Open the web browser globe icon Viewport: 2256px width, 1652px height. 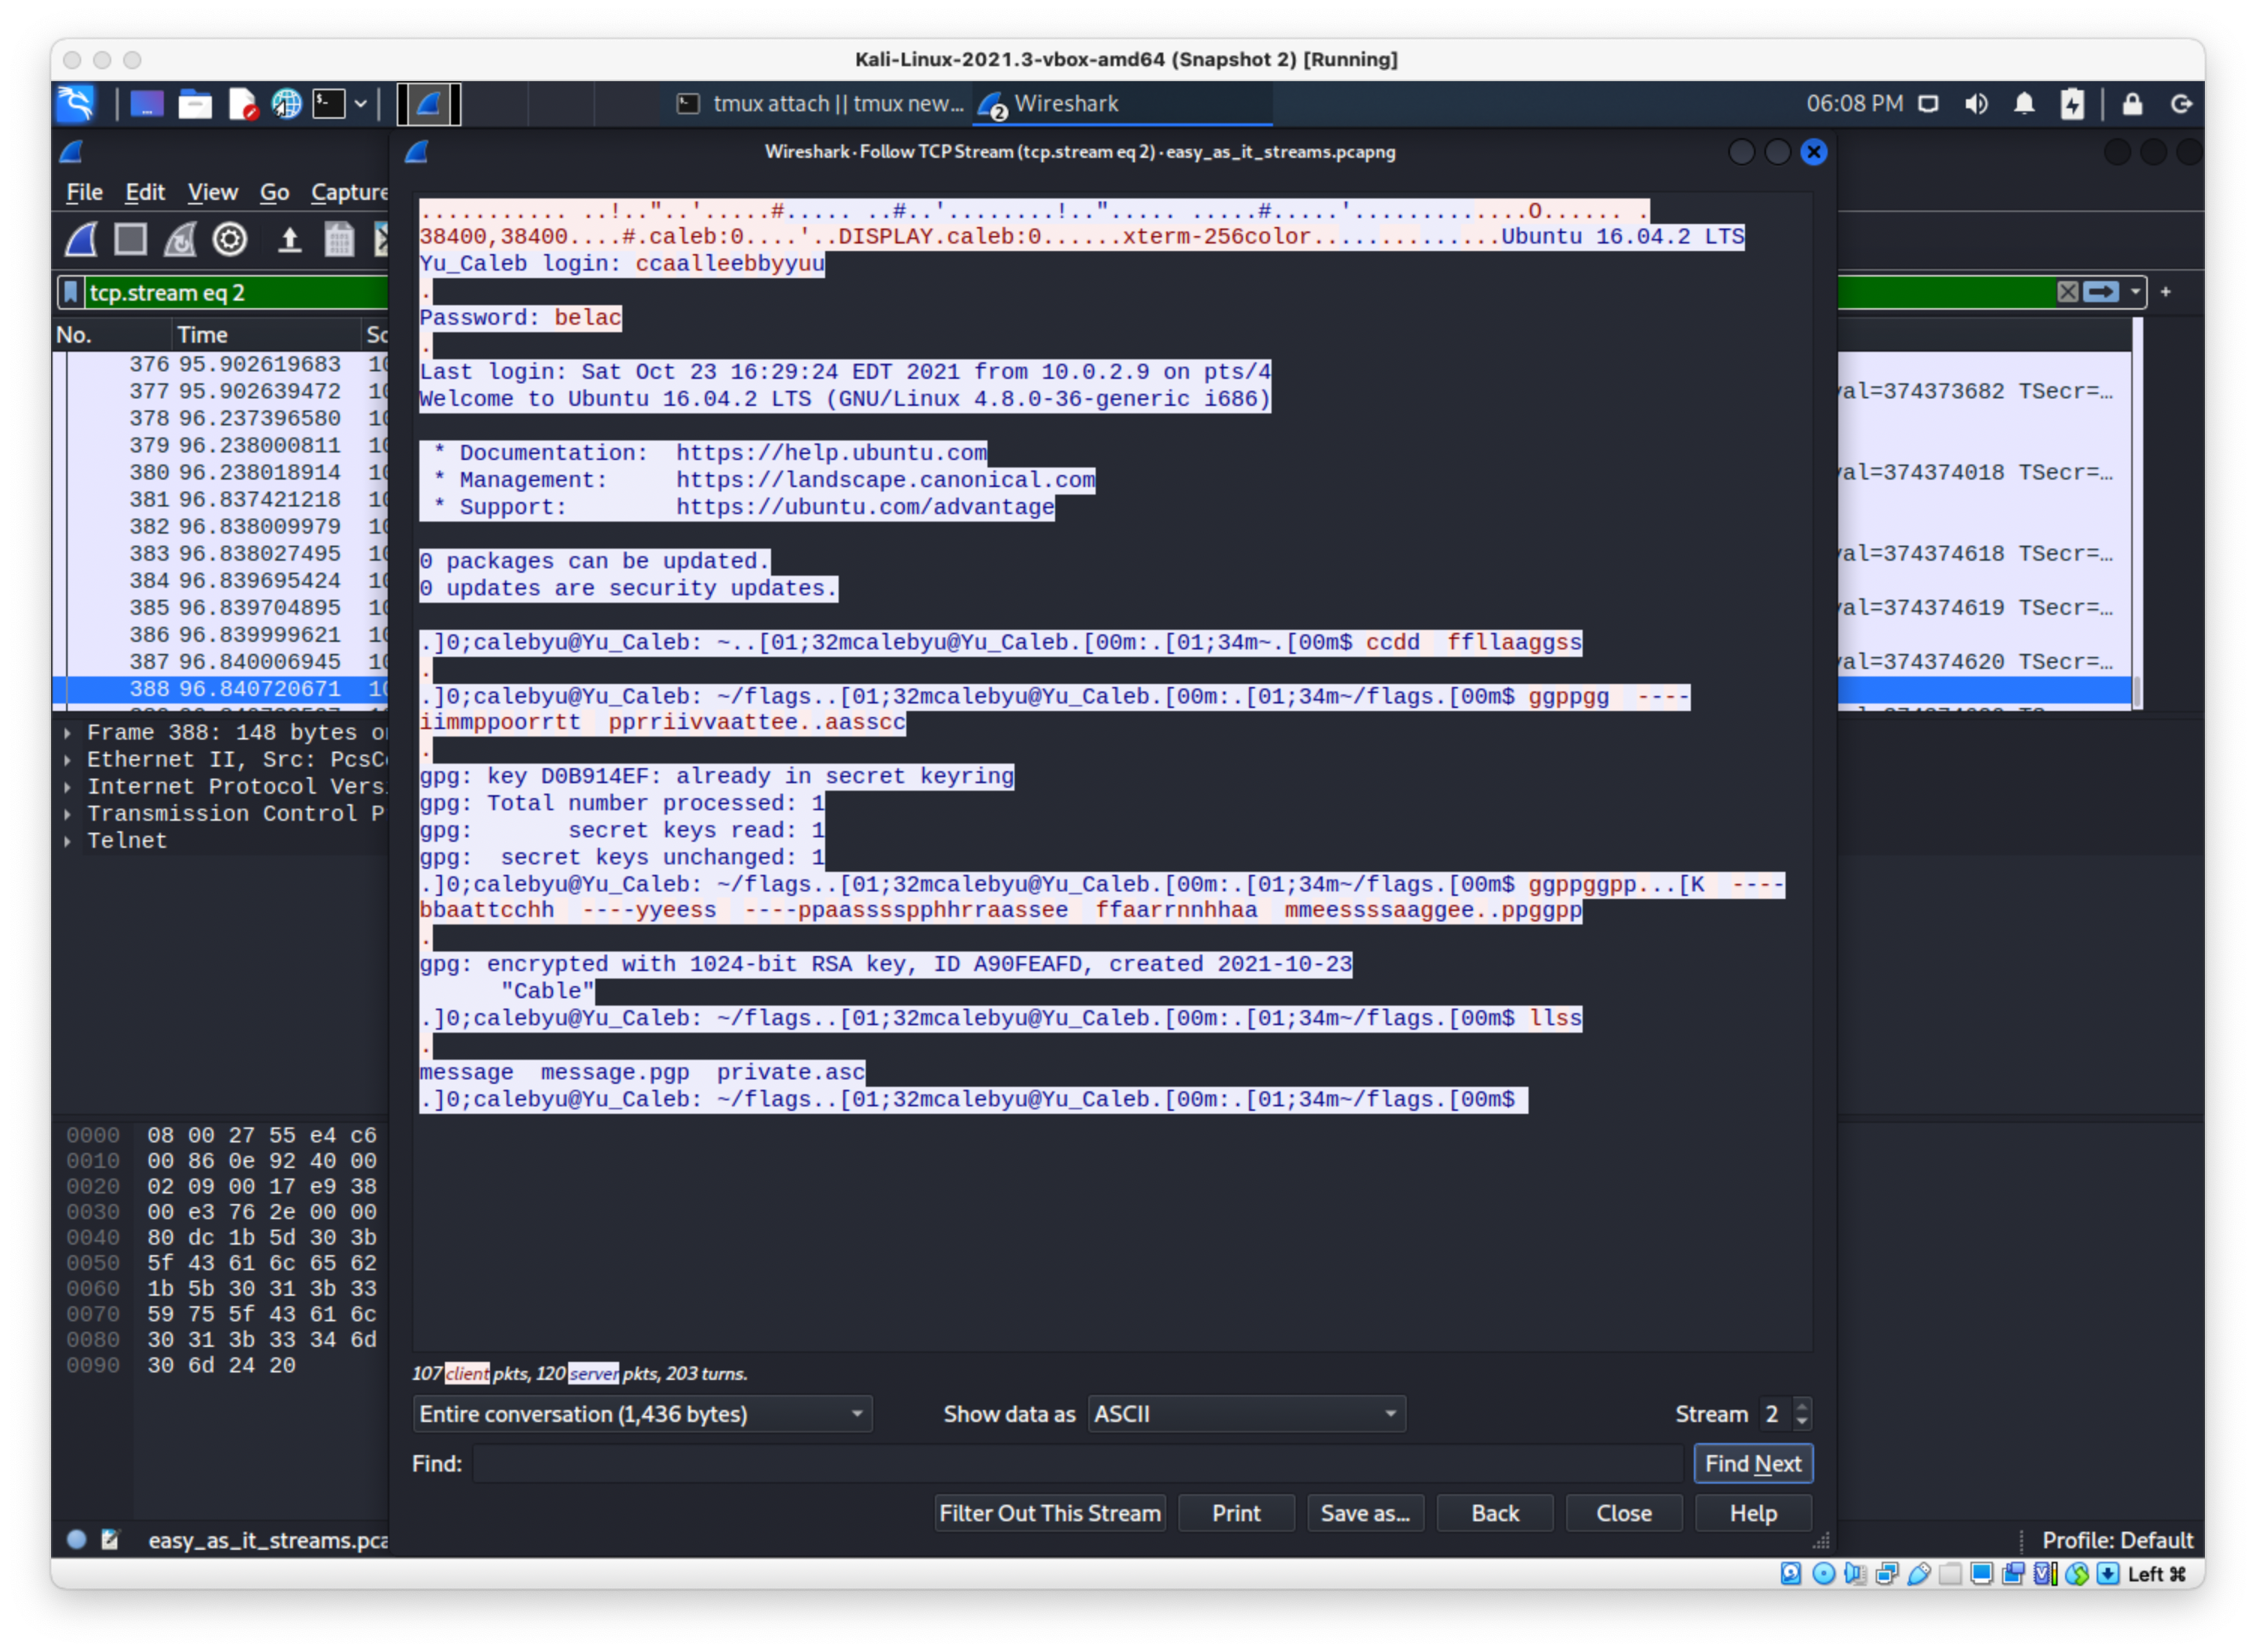[x=287, y=104]
